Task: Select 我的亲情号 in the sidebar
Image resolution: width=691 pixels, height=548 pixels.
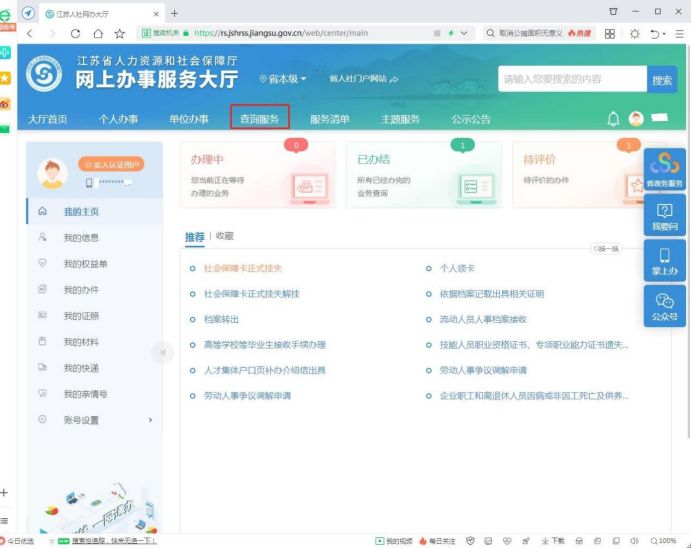Action: 95,393
